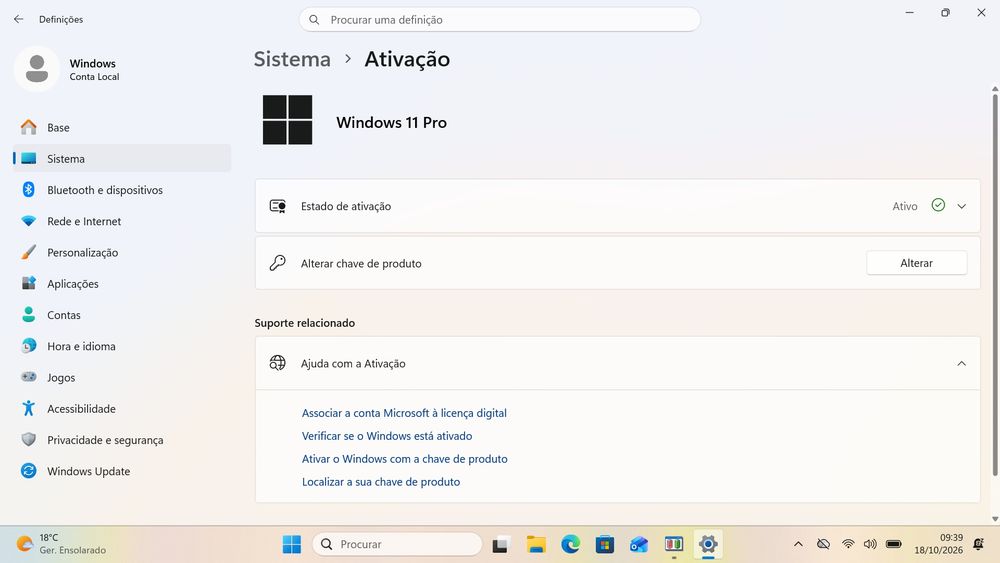Image resolution: width=1000 pixels, height=563 pixels.
Task: Click the Procurar uma definição search box
Action: pyautogui.click(x=500, y=20)
